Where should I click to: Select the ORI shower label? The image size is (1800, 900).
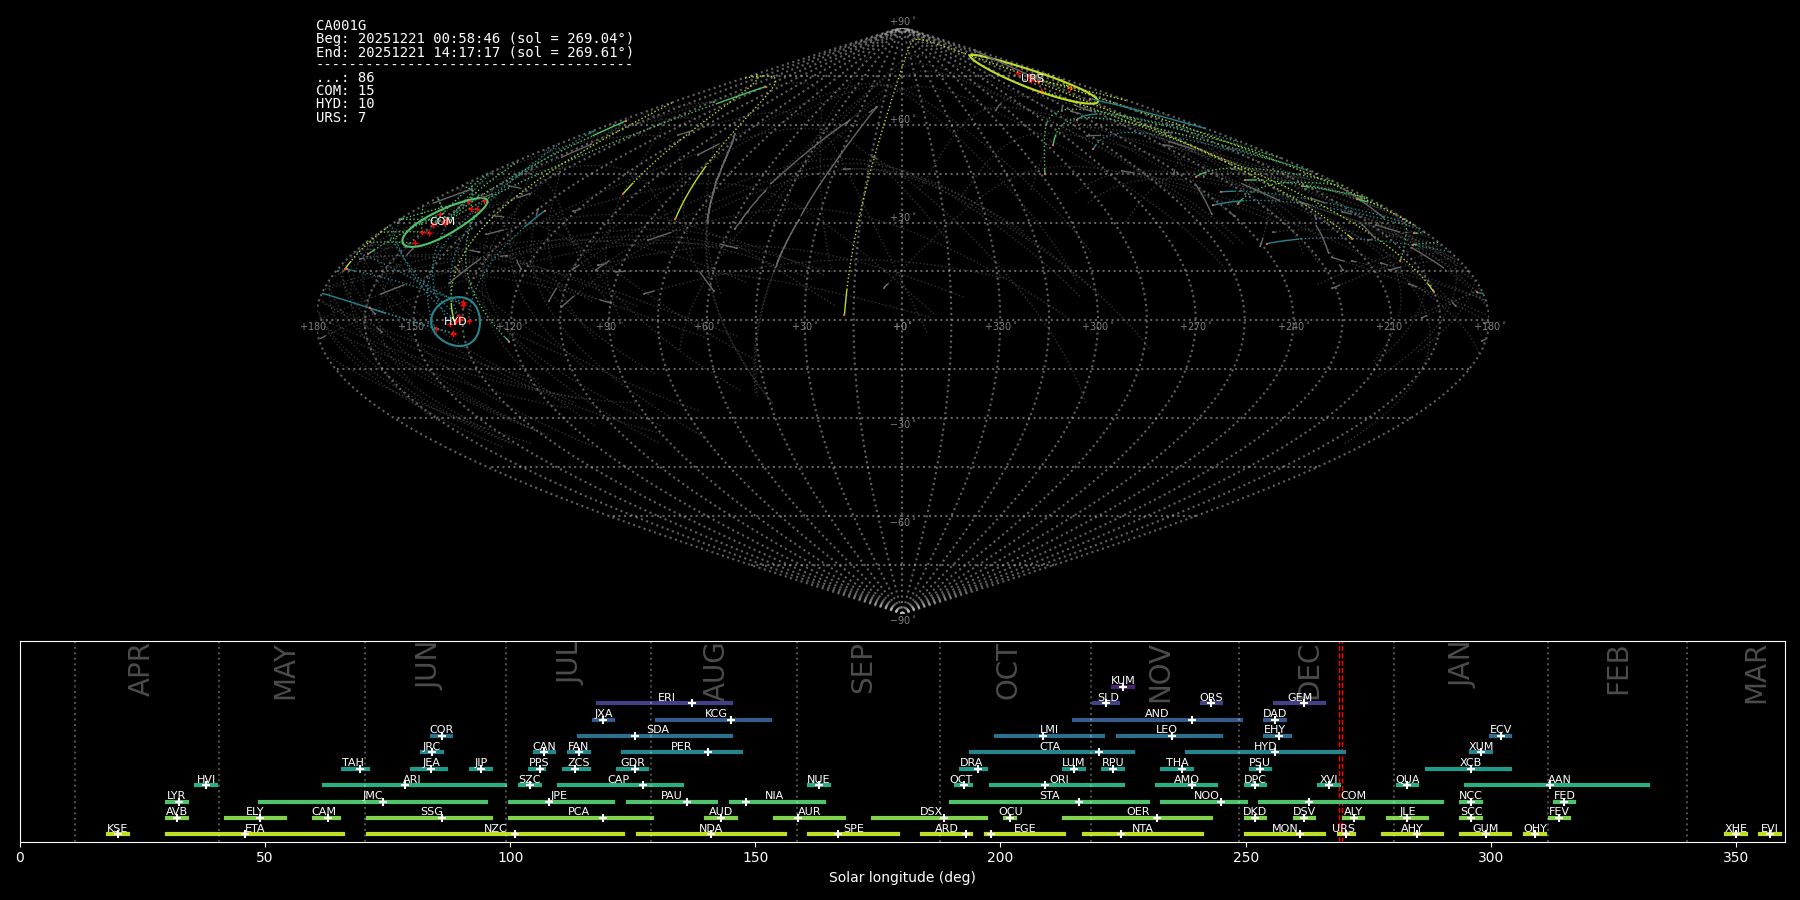click(1059, 780)
